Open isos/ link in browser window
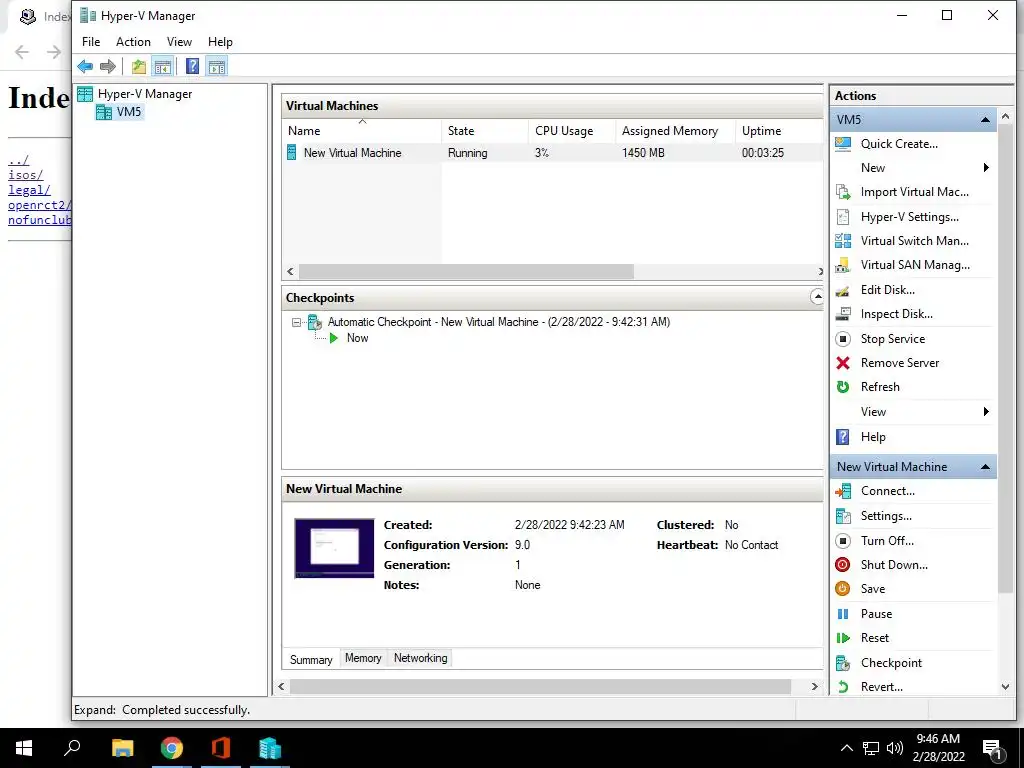The width and height of the screenshot is (1024, 768). (x=25, y=174)
